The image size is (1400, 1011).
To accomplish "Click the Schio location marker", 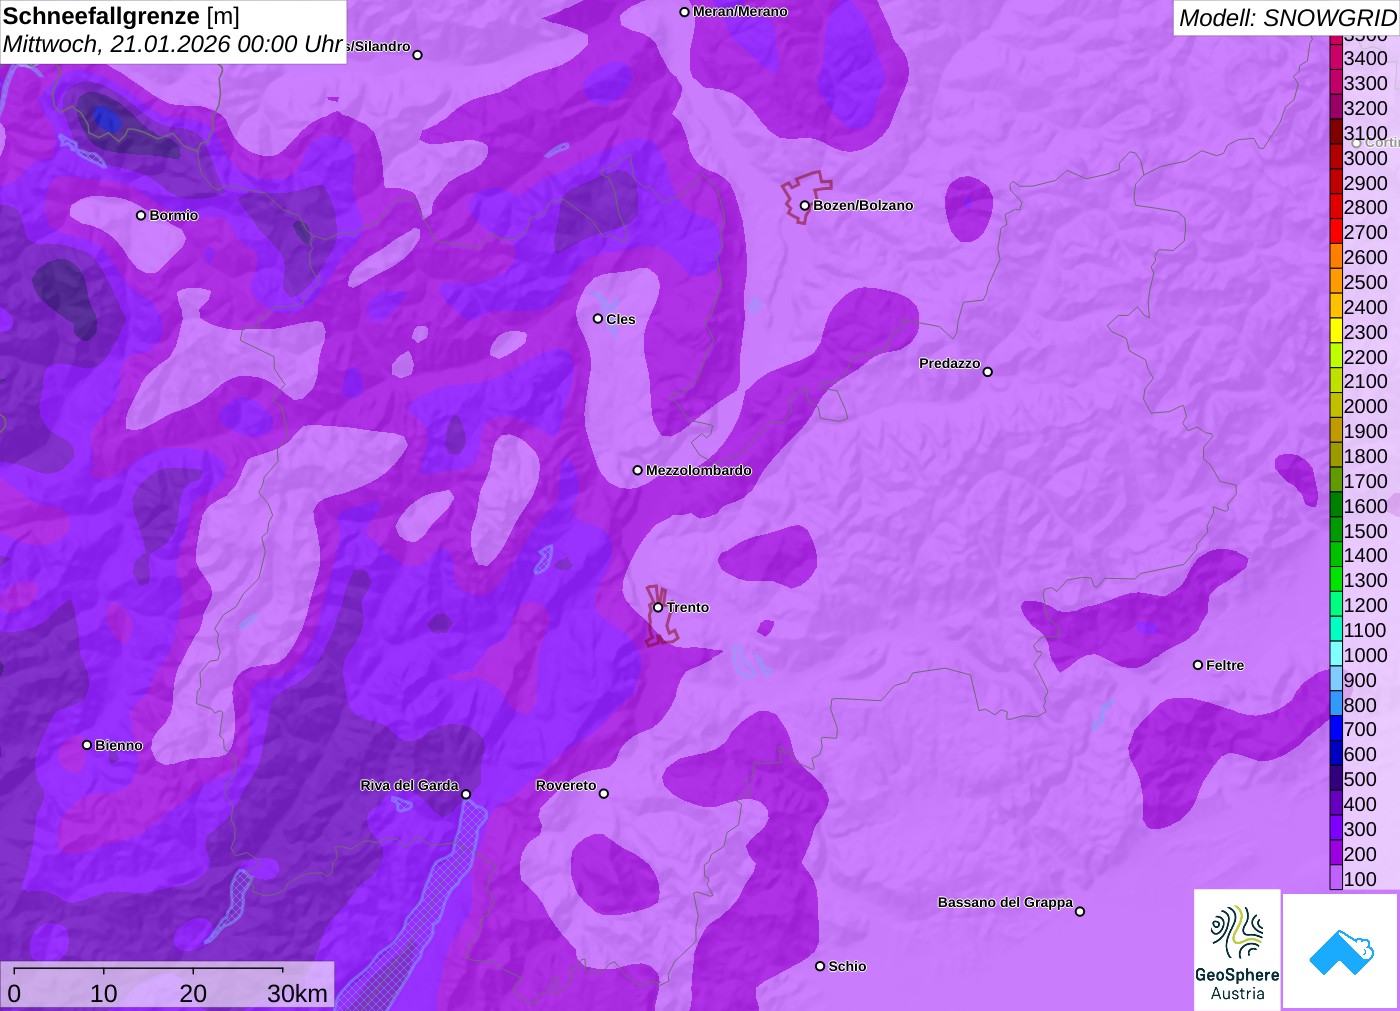I will point(820,966).
